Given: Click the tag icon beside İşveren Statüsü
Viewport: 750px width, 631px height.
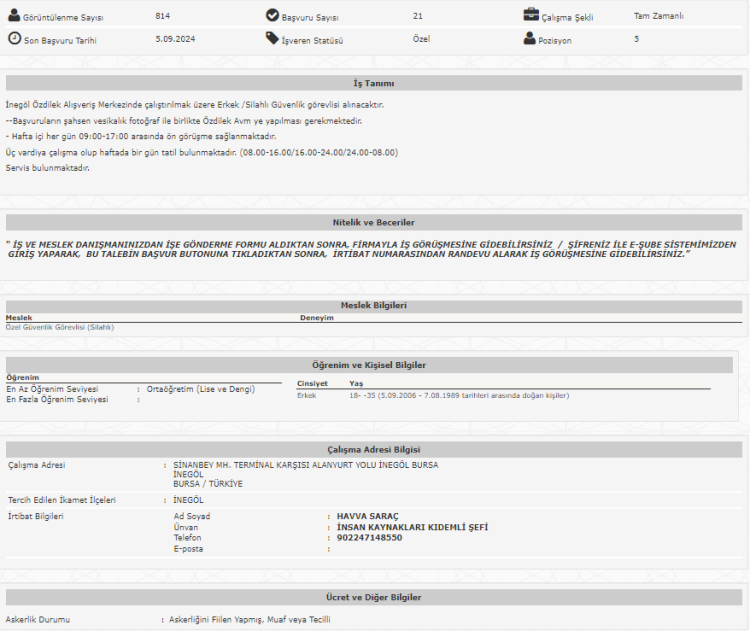Looking at the screenshot, I should click(272, 38).
